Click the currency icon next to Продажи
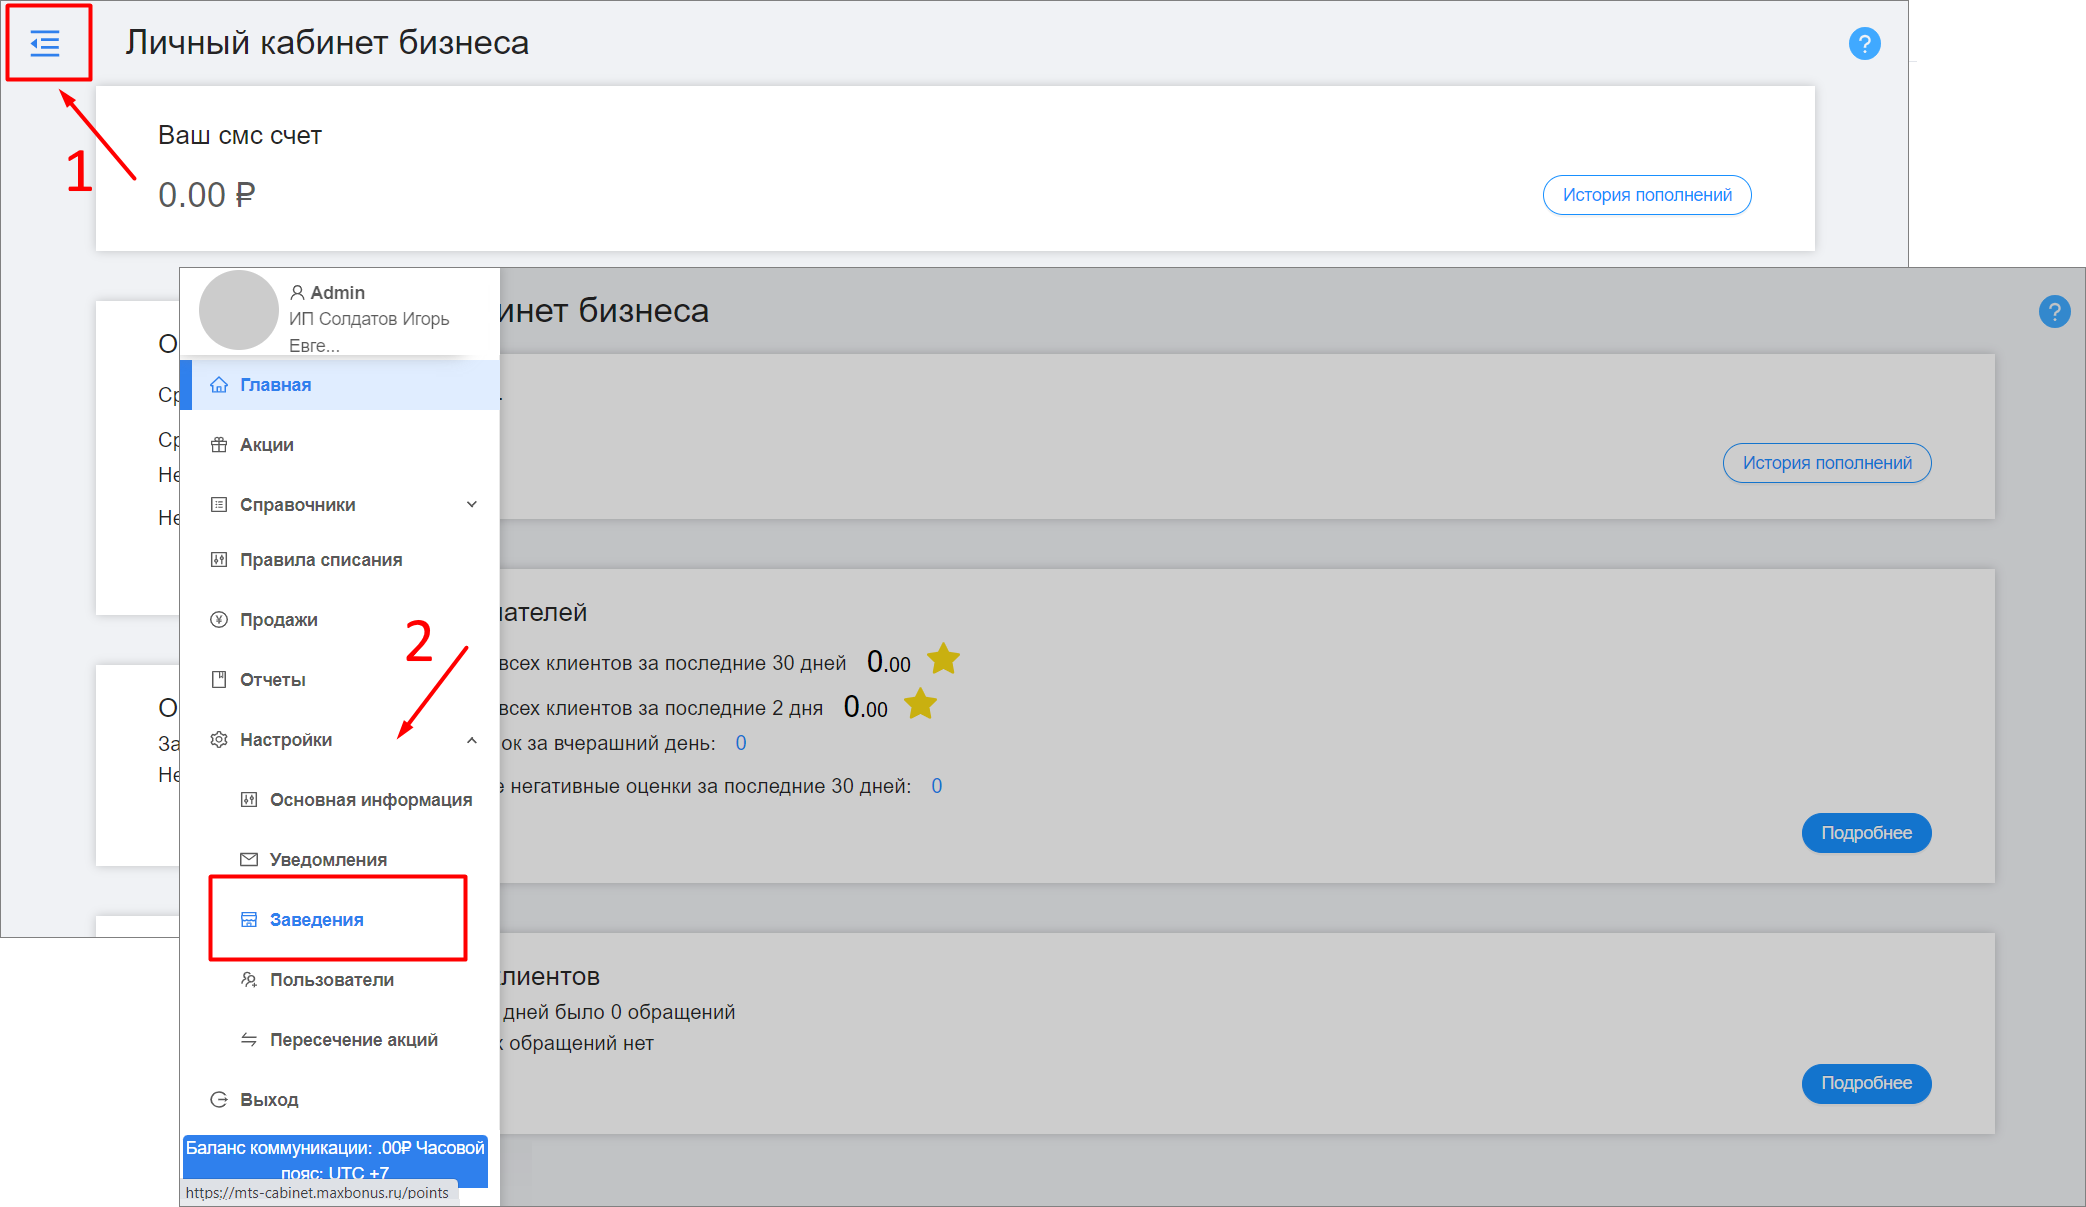2086x1207 pixels. [219, 620]
